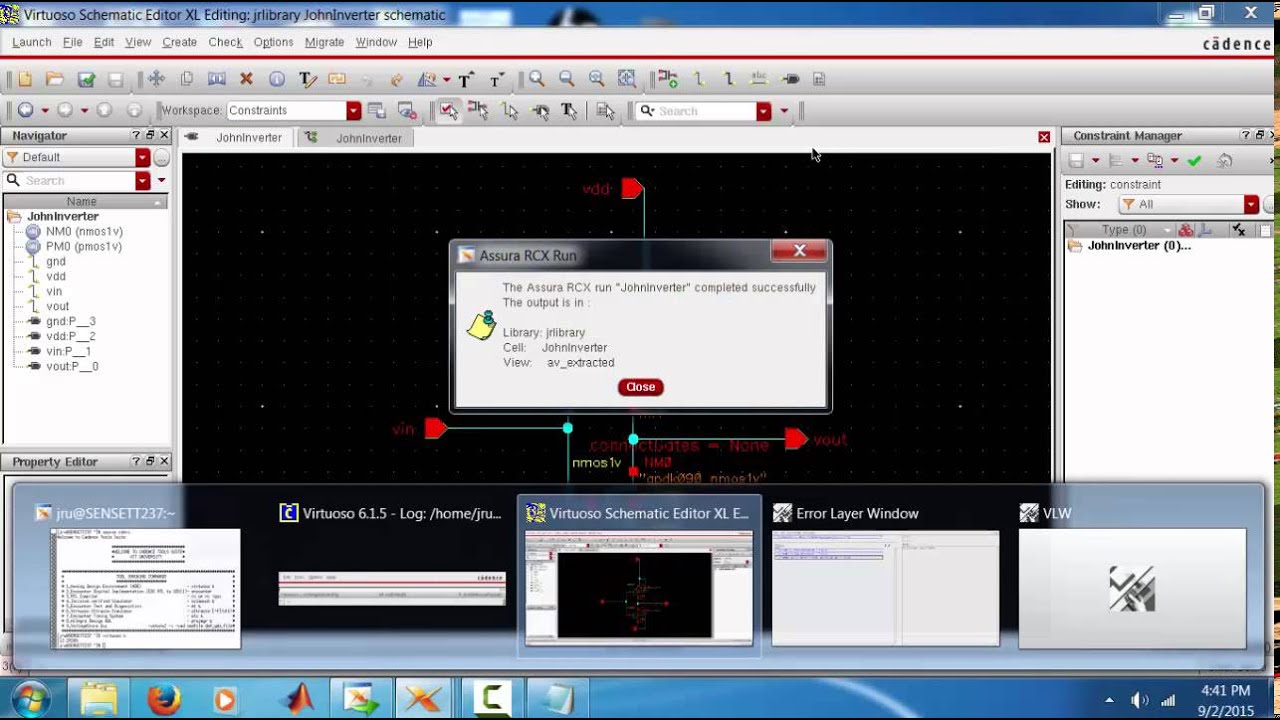1280x720 pixels.
Task: Click the options button beside the Navigator Default filter
Action: point(161,157)
